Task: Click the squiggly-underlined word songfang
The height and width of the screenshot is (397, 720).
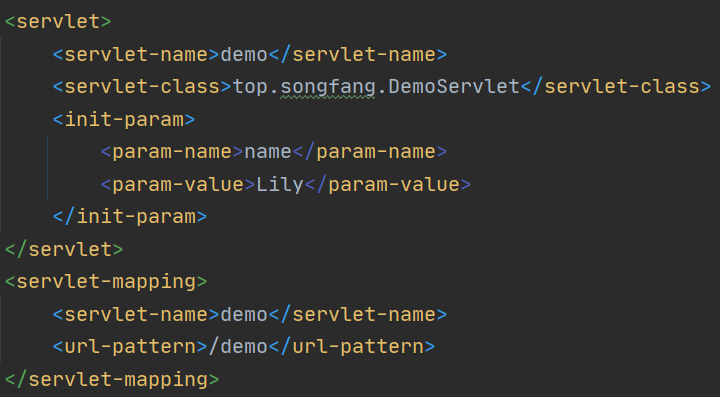Action: click(328, 87)
